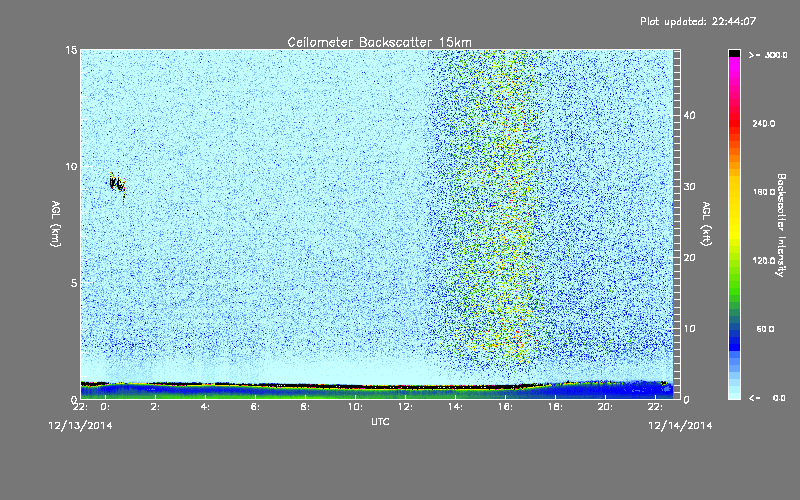Click the 4: hour tick label
The width and height of the screenshot is (800, 500).
click(x=205, y=407)
